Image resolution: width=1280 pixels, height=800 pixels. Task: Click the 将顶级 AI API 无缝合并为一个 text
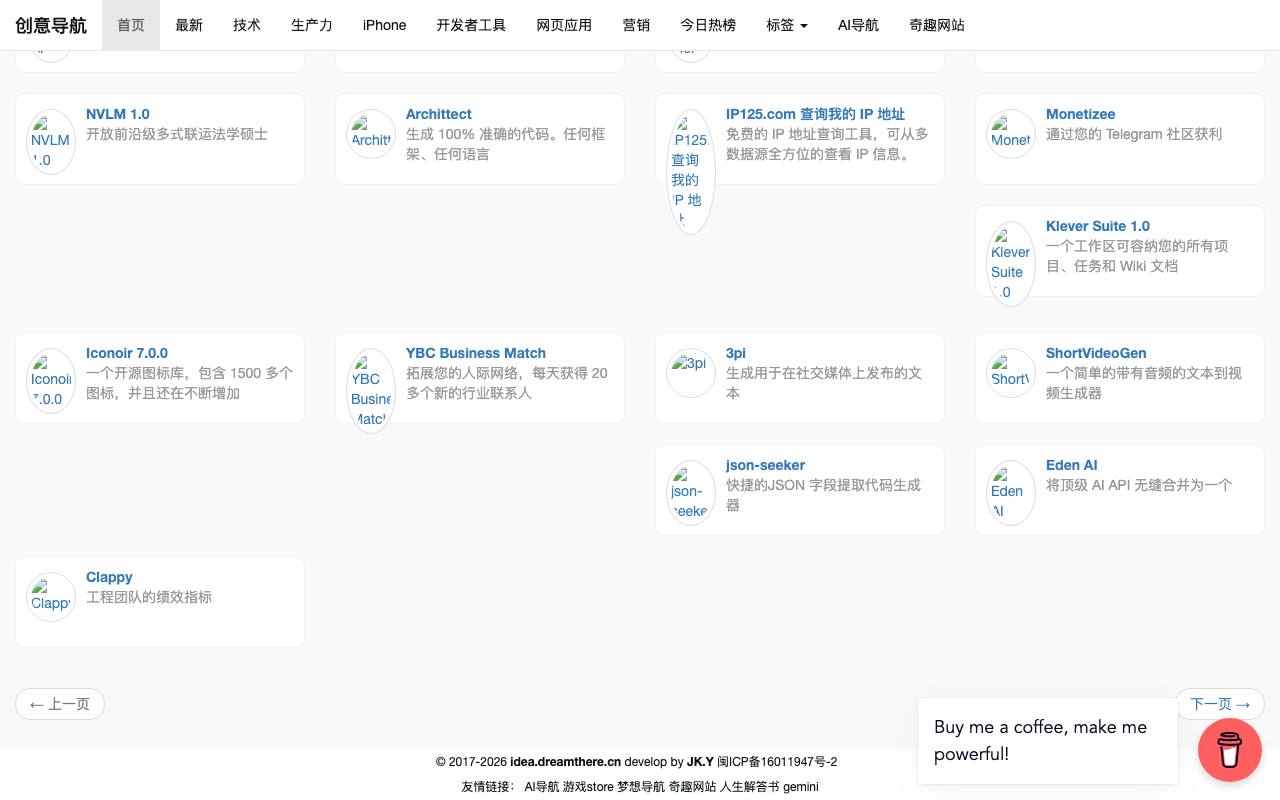[1139, 485]
